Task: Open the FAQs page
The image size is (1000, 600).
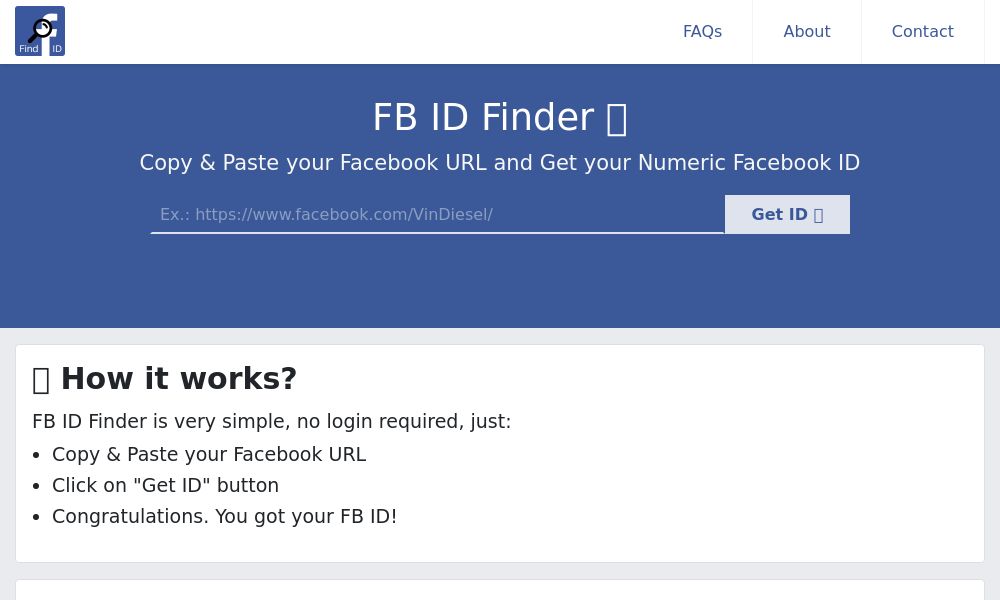Action: (x=702, y=31)
